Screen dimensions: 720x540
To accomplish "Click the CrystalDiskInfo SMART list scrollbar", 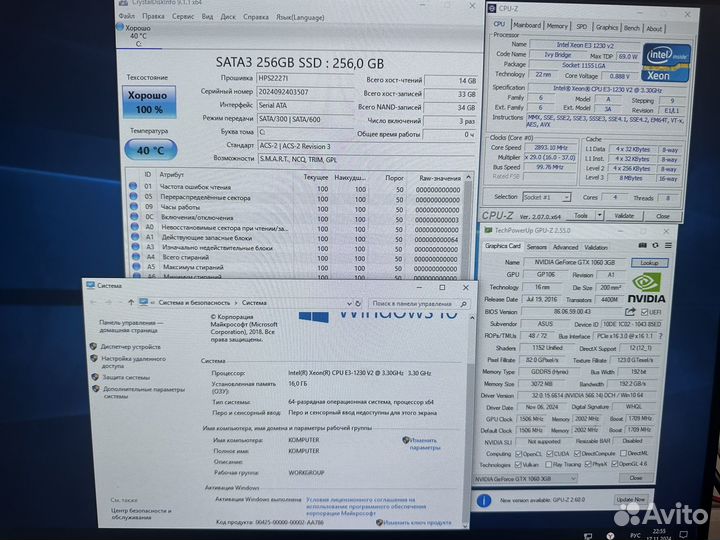I will pyautogui.click(x=468, y=225).
